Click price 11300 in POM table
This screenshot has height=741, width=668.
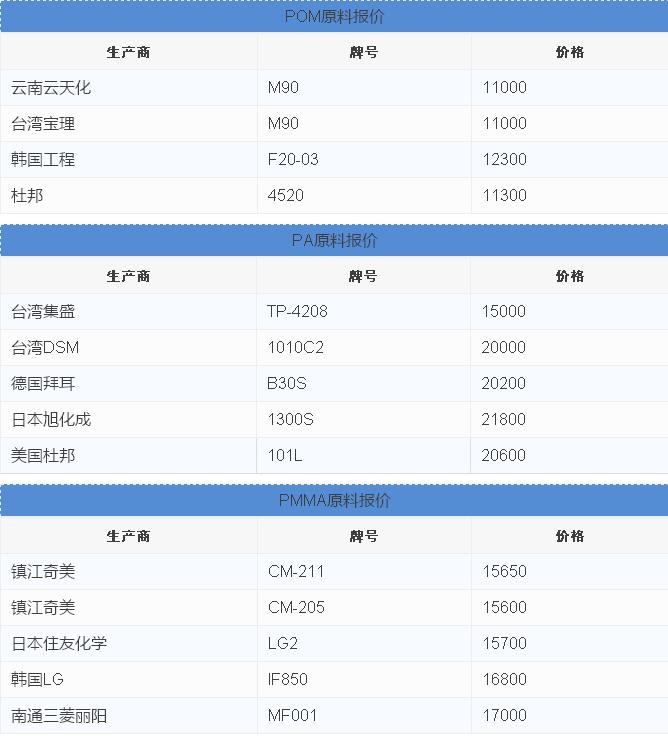click(570, 195)
